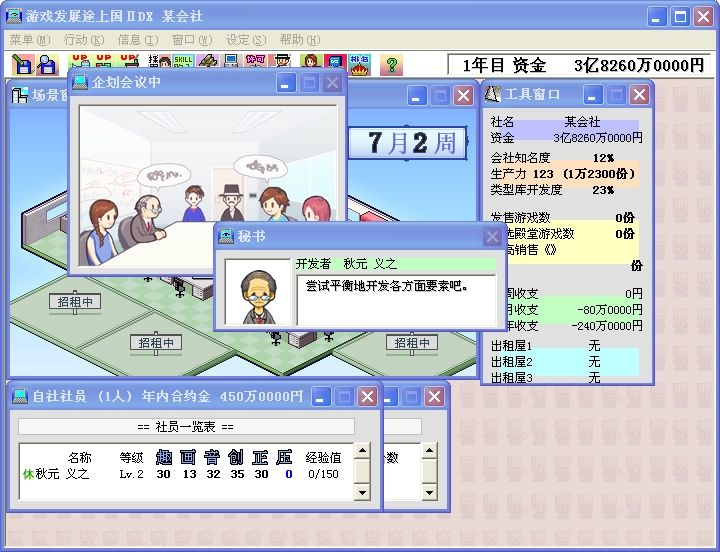Click the red game console icon
The image size is (720, 552).
point(335,62)
